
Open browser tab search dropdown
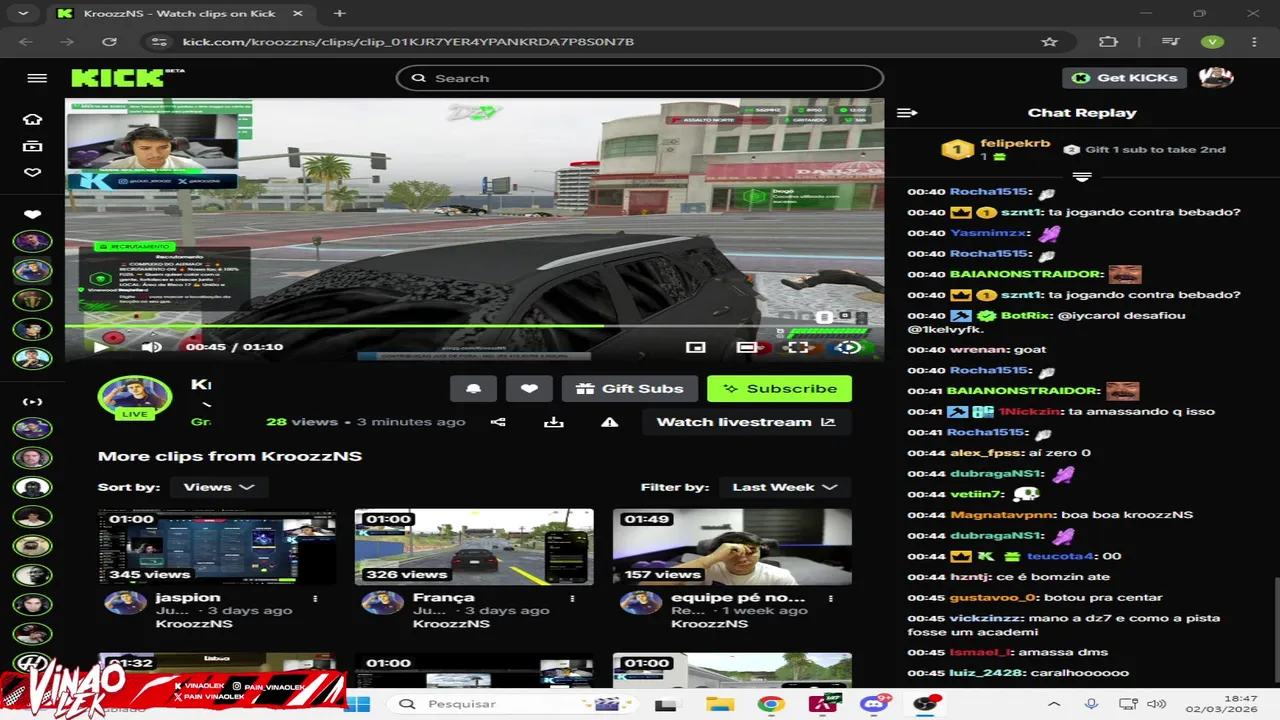[x=24, y=13]
